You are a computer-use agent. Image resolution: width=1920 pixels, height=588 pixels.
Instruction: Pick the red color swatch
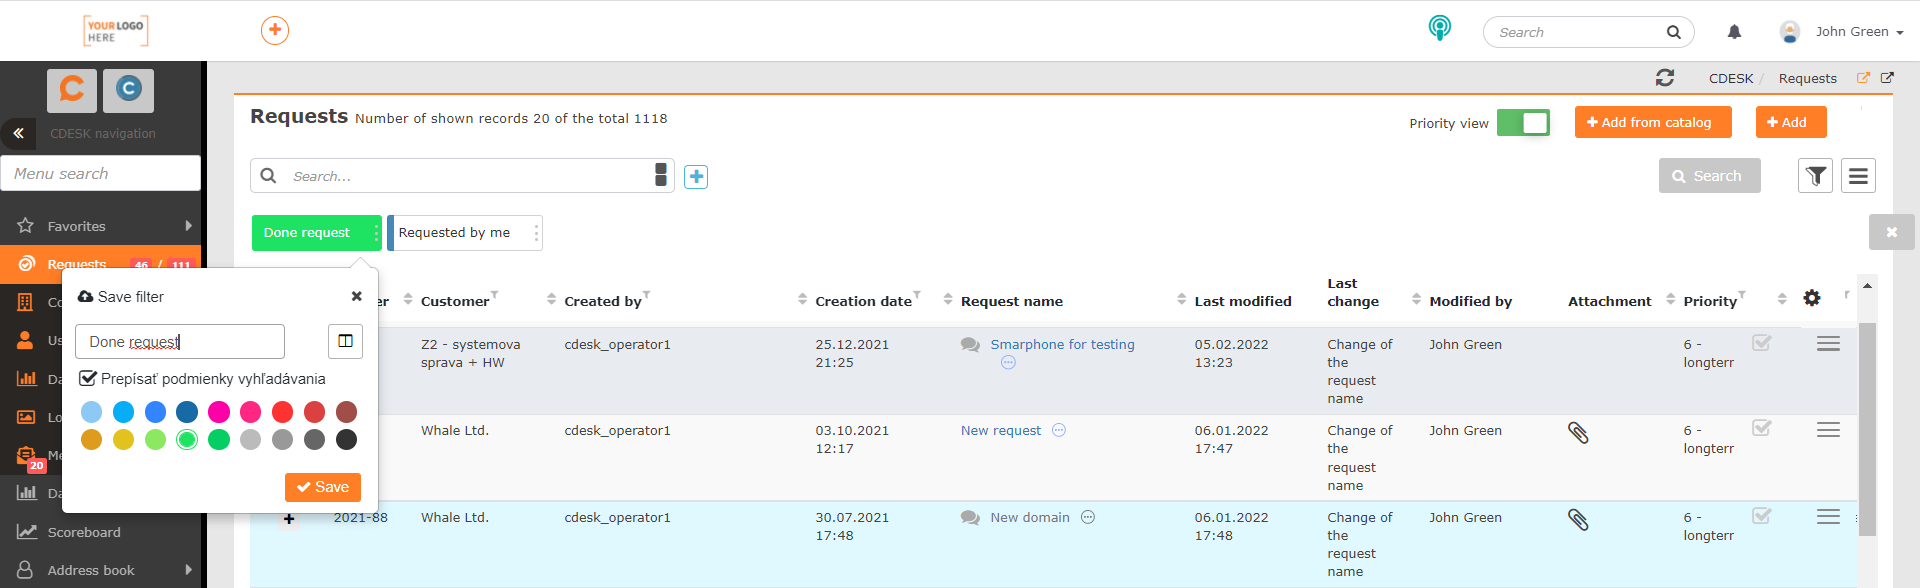282,411
